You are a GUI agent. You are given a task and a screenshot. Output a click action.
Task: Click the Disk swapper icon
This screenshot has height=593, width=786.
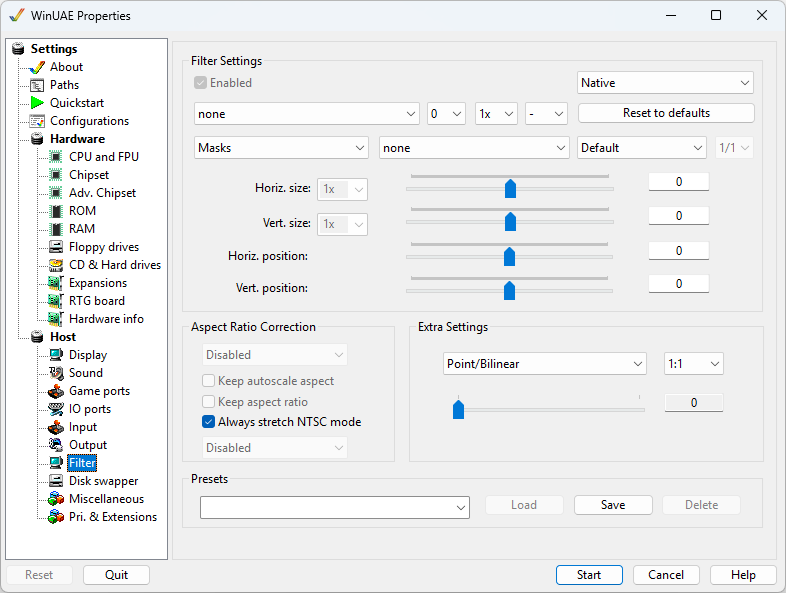56,481
